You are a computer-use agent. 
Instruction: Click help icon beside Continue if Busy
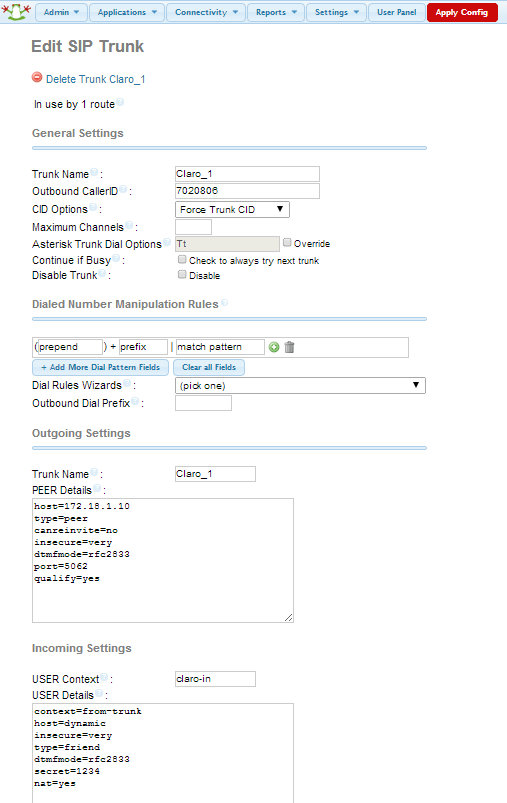tap(116, 258)
